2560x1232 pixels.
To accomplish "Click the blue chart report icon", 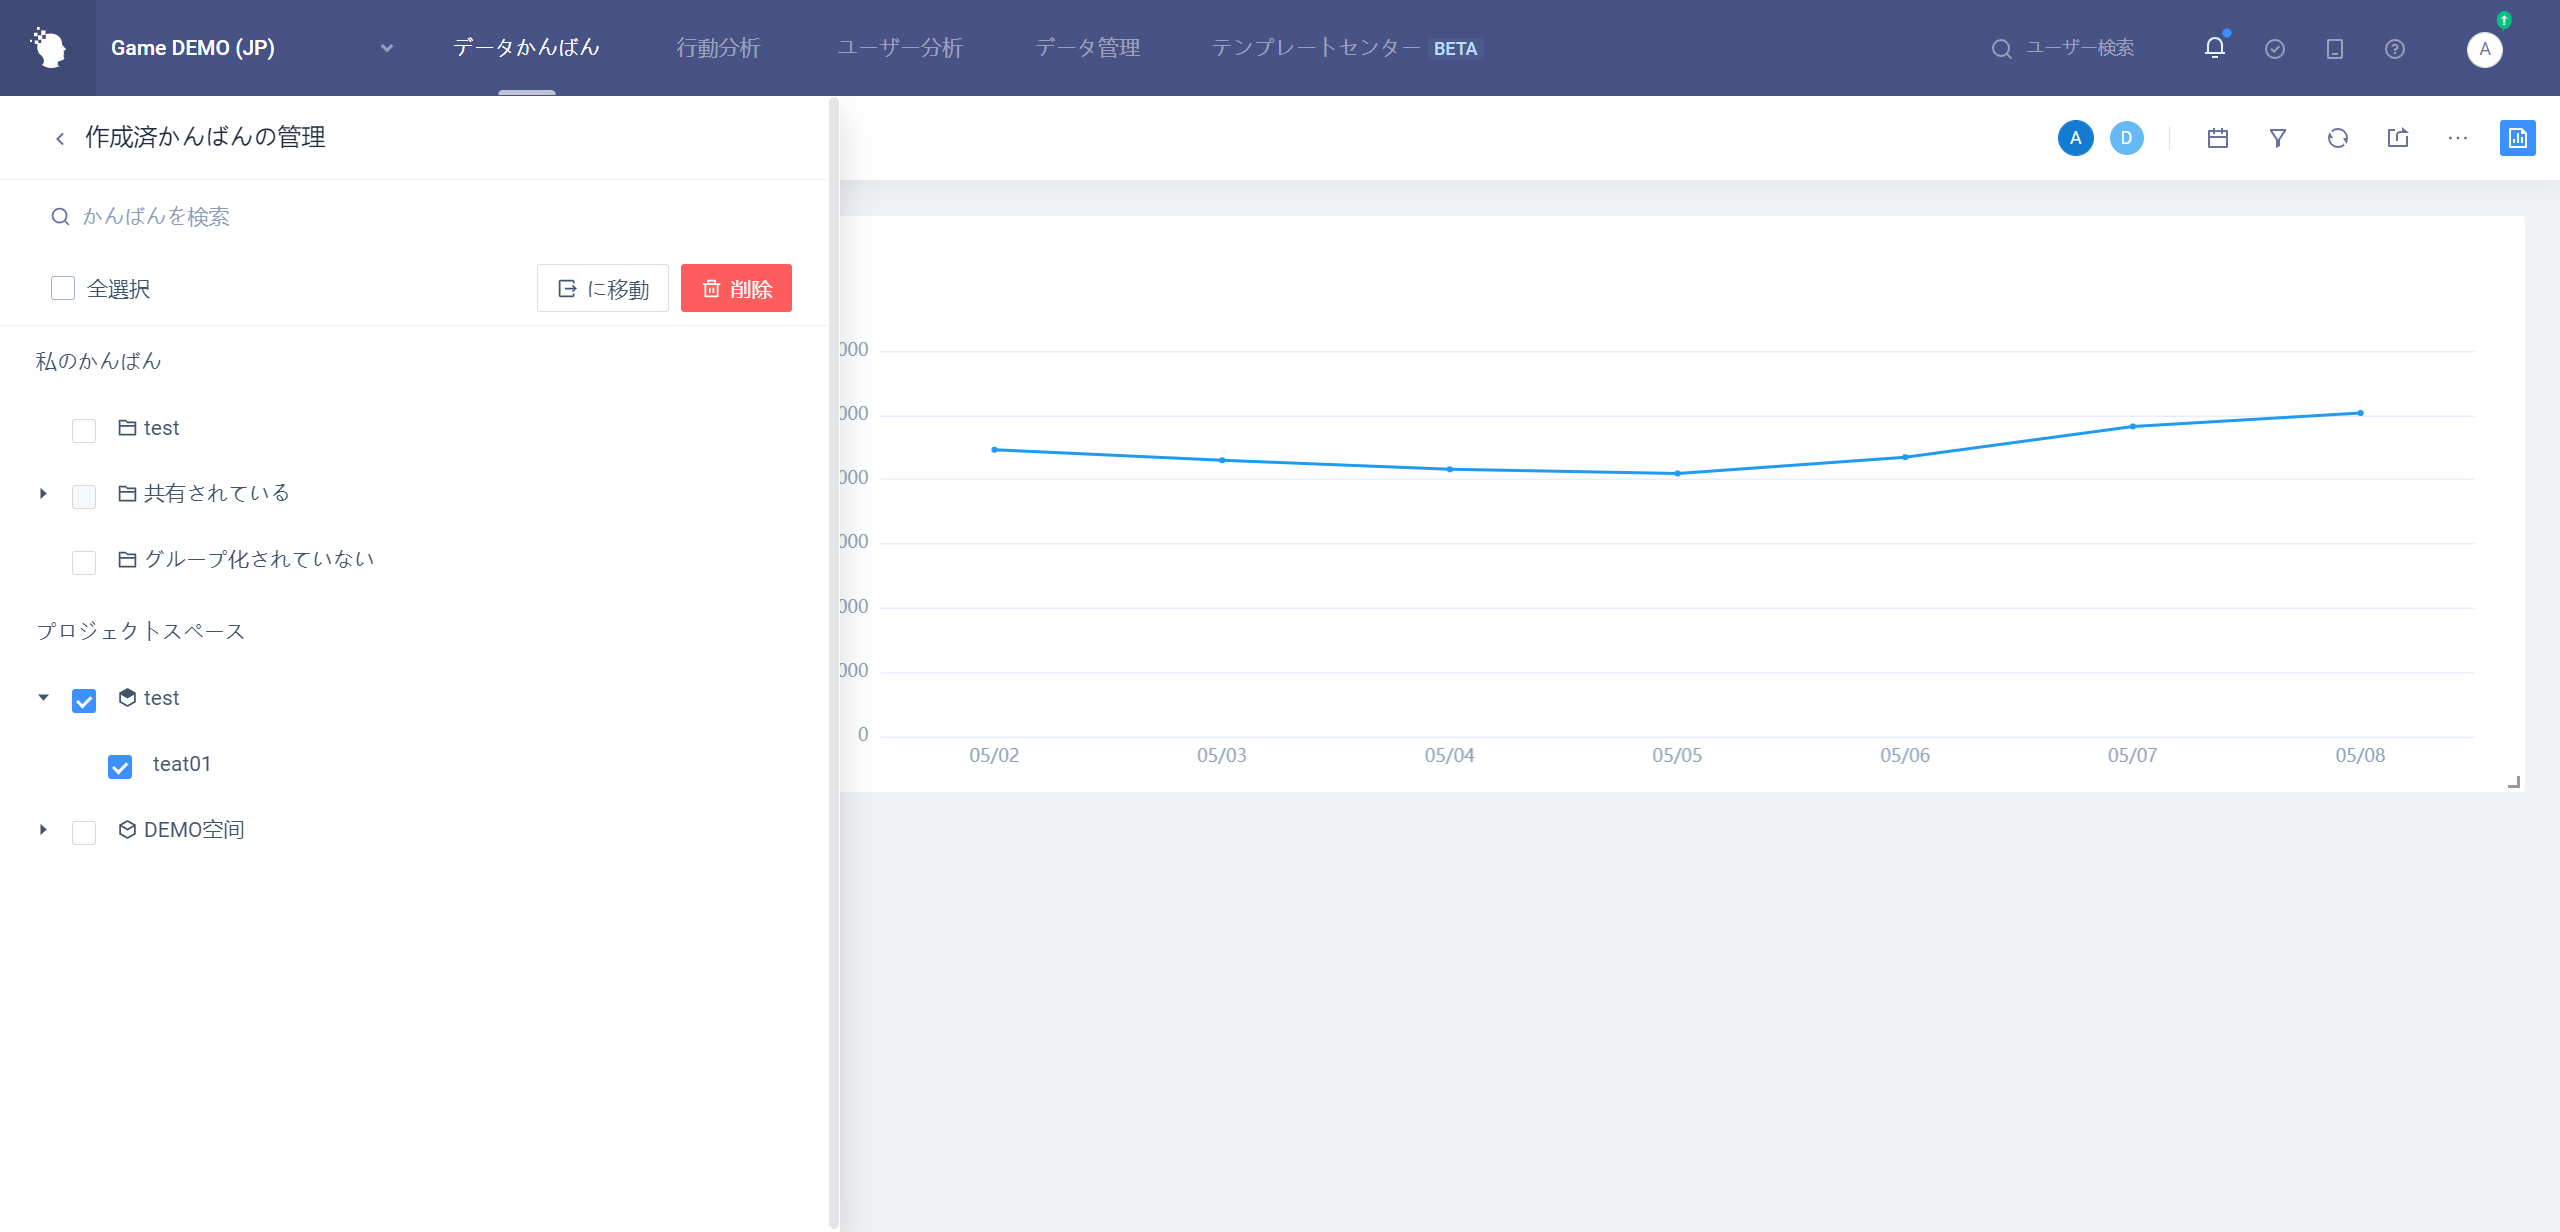I will (x=2518, y=138).
